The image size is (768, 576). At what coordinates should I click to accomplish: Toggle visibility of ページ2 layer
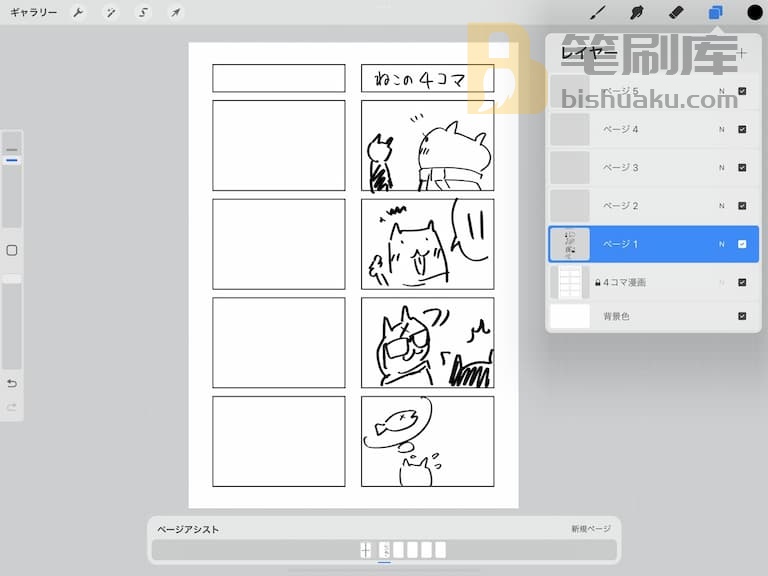742,206
